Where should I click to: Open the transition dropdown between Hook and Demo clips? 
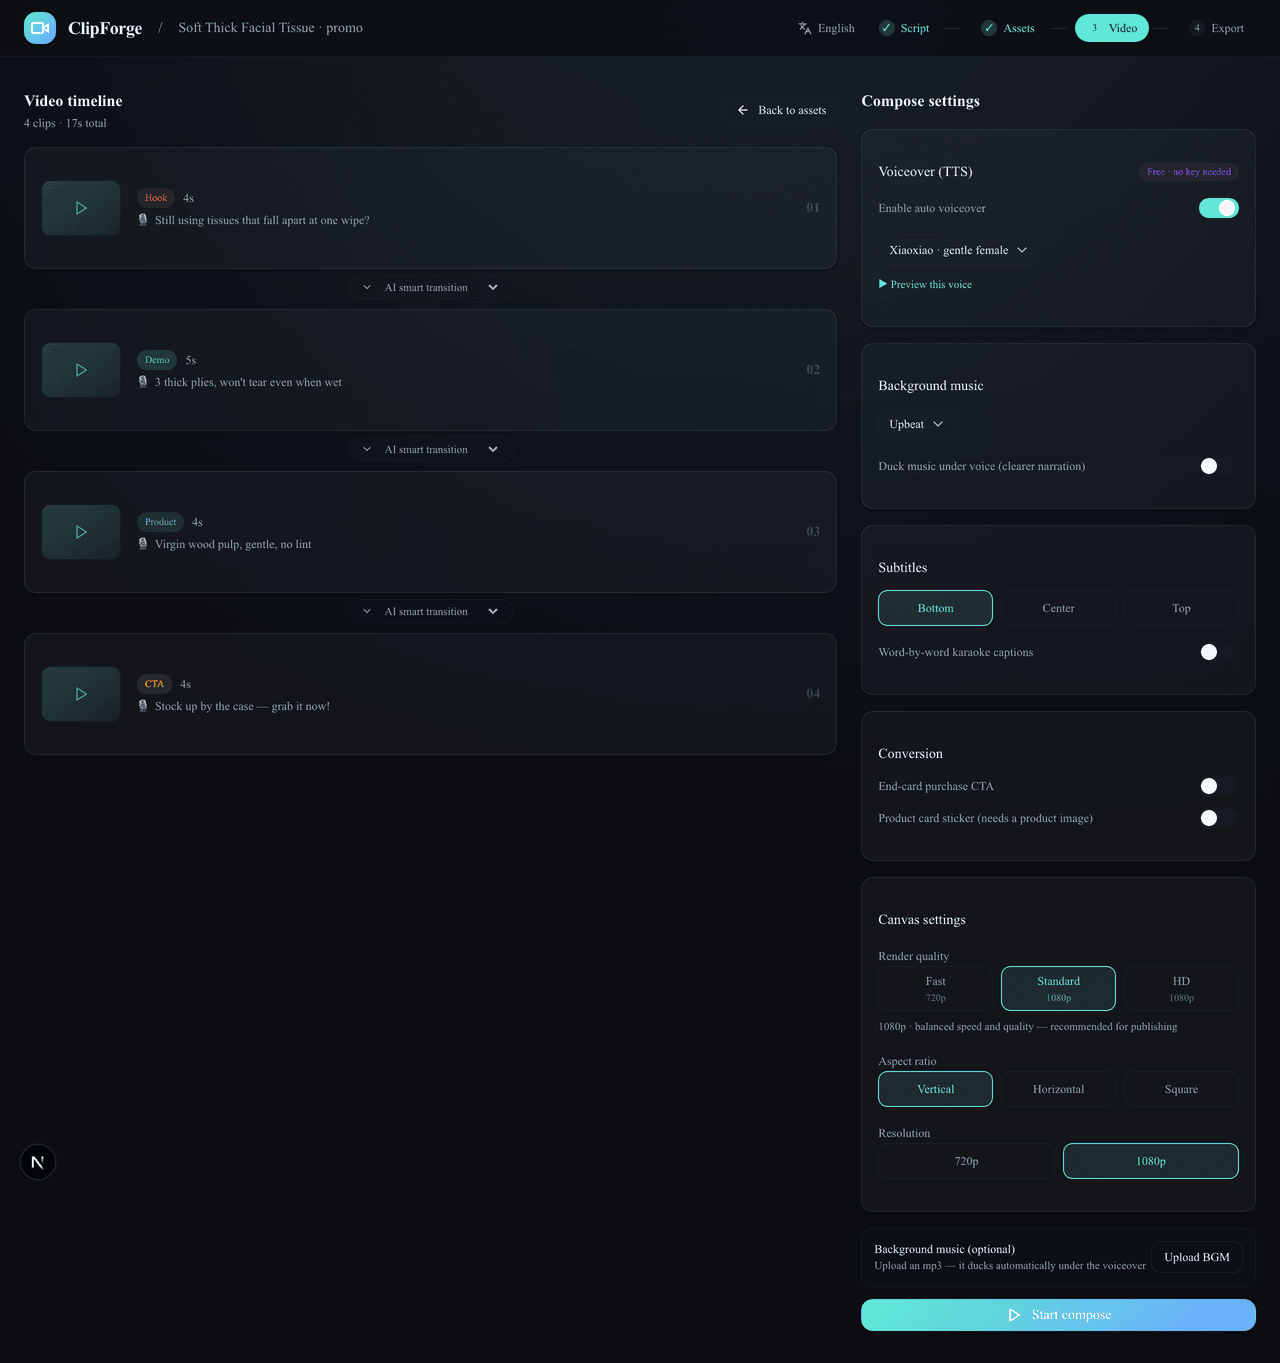click(x=431, y=288)
